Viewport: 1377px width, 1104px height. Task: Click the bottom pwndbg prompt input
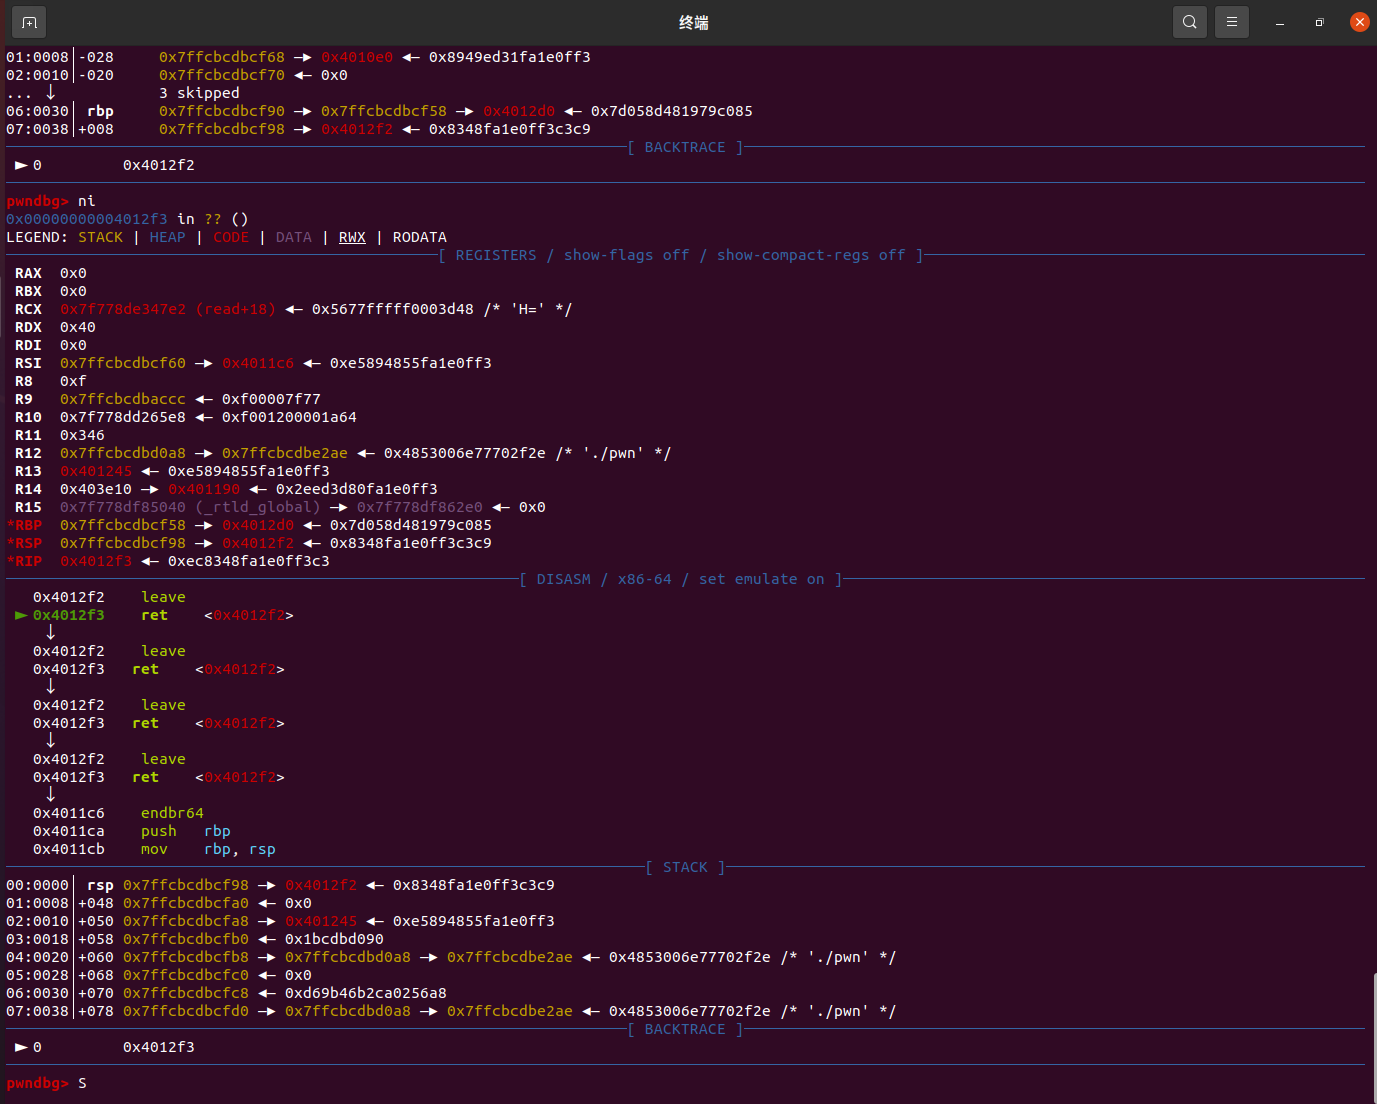82,1083
